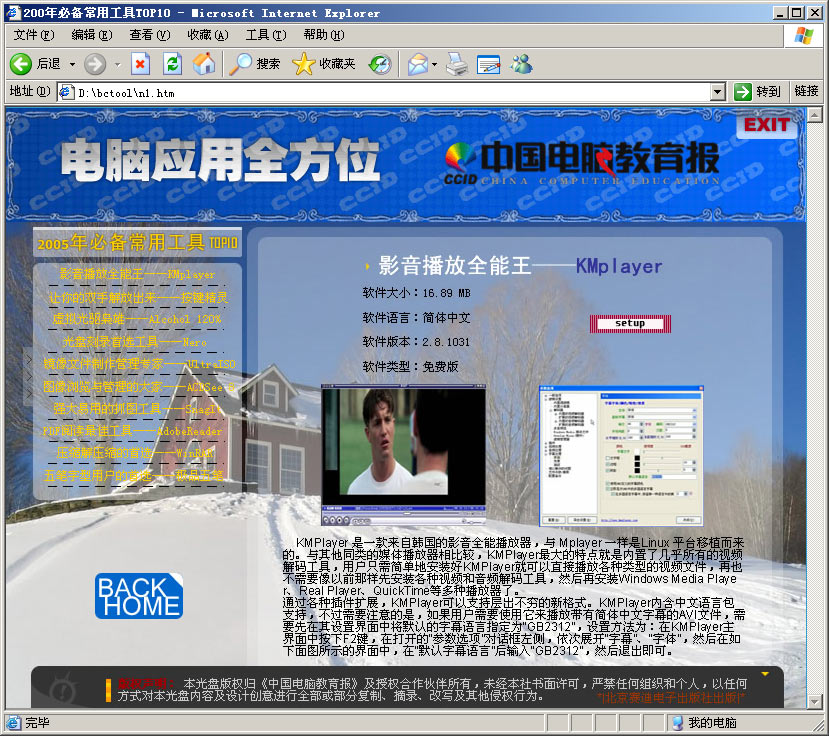This screenshot has height=736, width=829.
Task: Click the 完毕 status bar text
Action: tap(37, 723)
